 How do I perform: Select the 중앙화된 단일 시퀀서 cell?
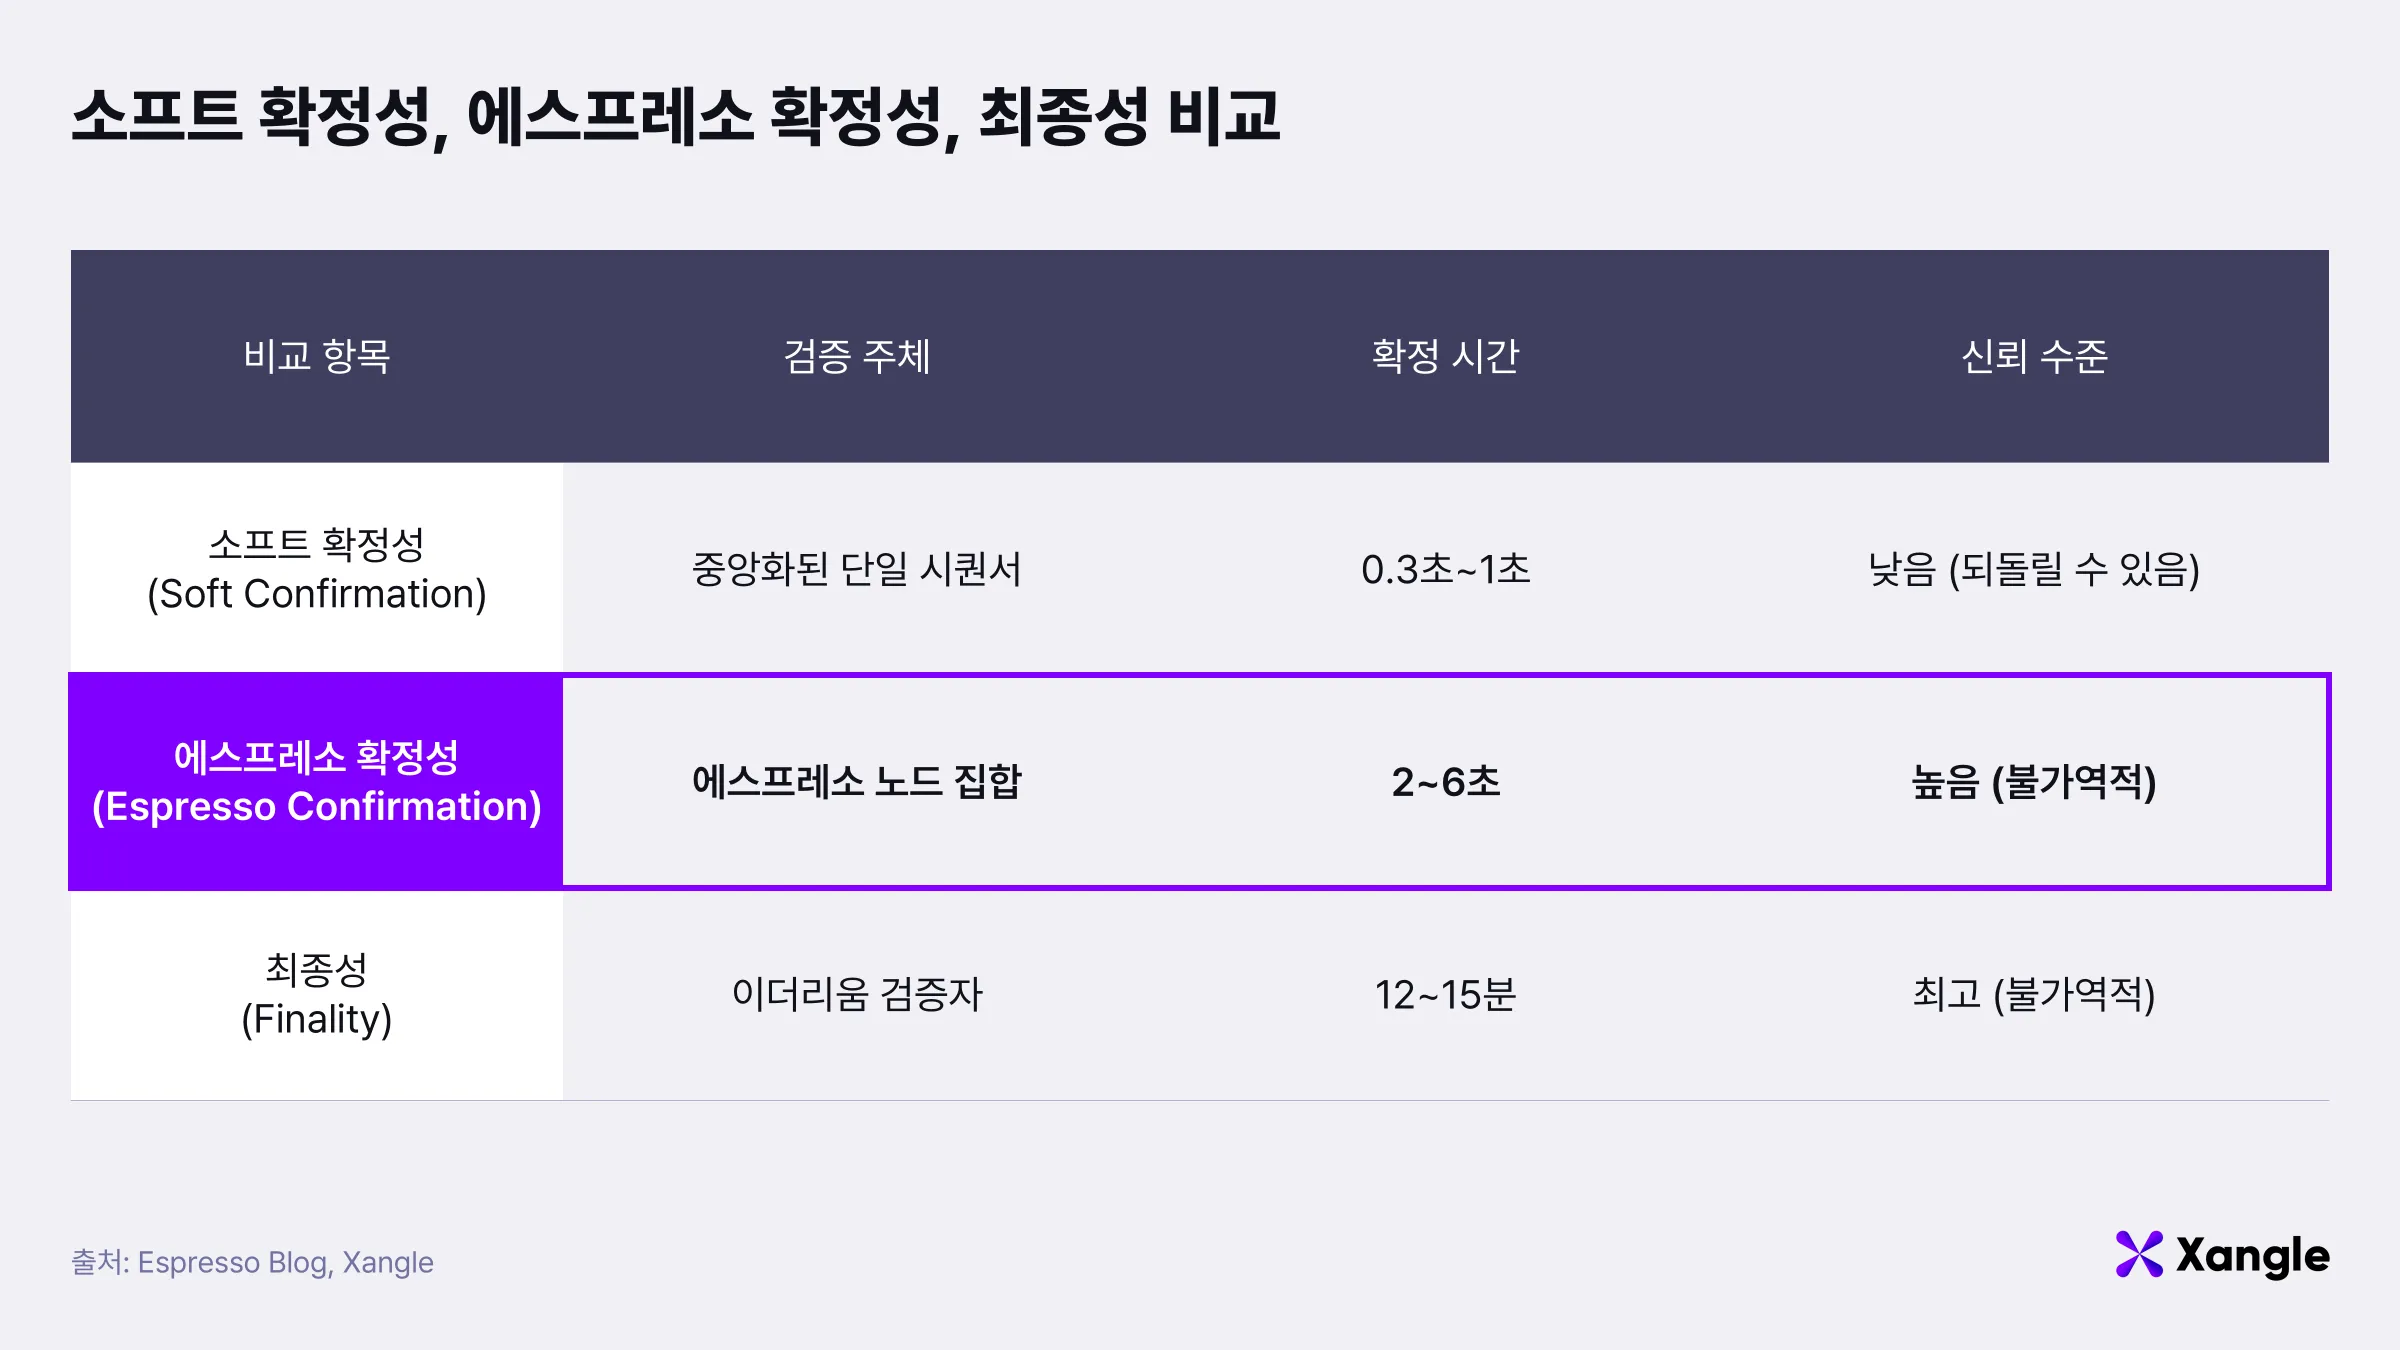click(x=857, y=569)
